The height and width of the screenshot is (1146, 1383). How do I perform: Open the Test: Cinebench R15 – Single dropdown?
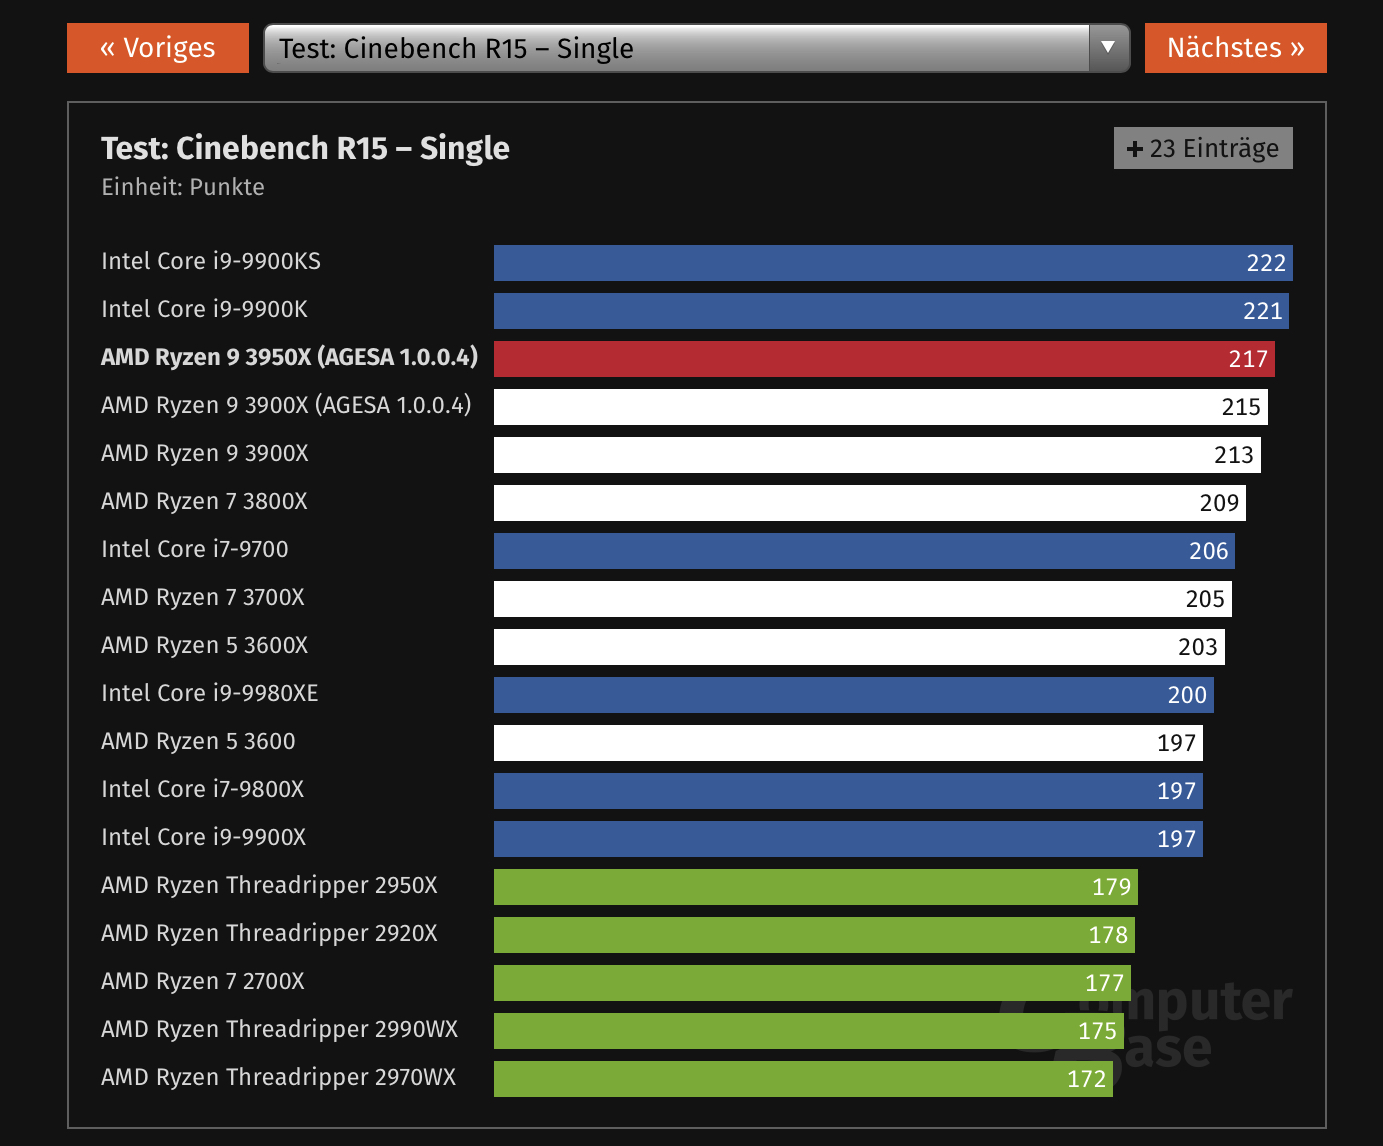coord(696,48)
